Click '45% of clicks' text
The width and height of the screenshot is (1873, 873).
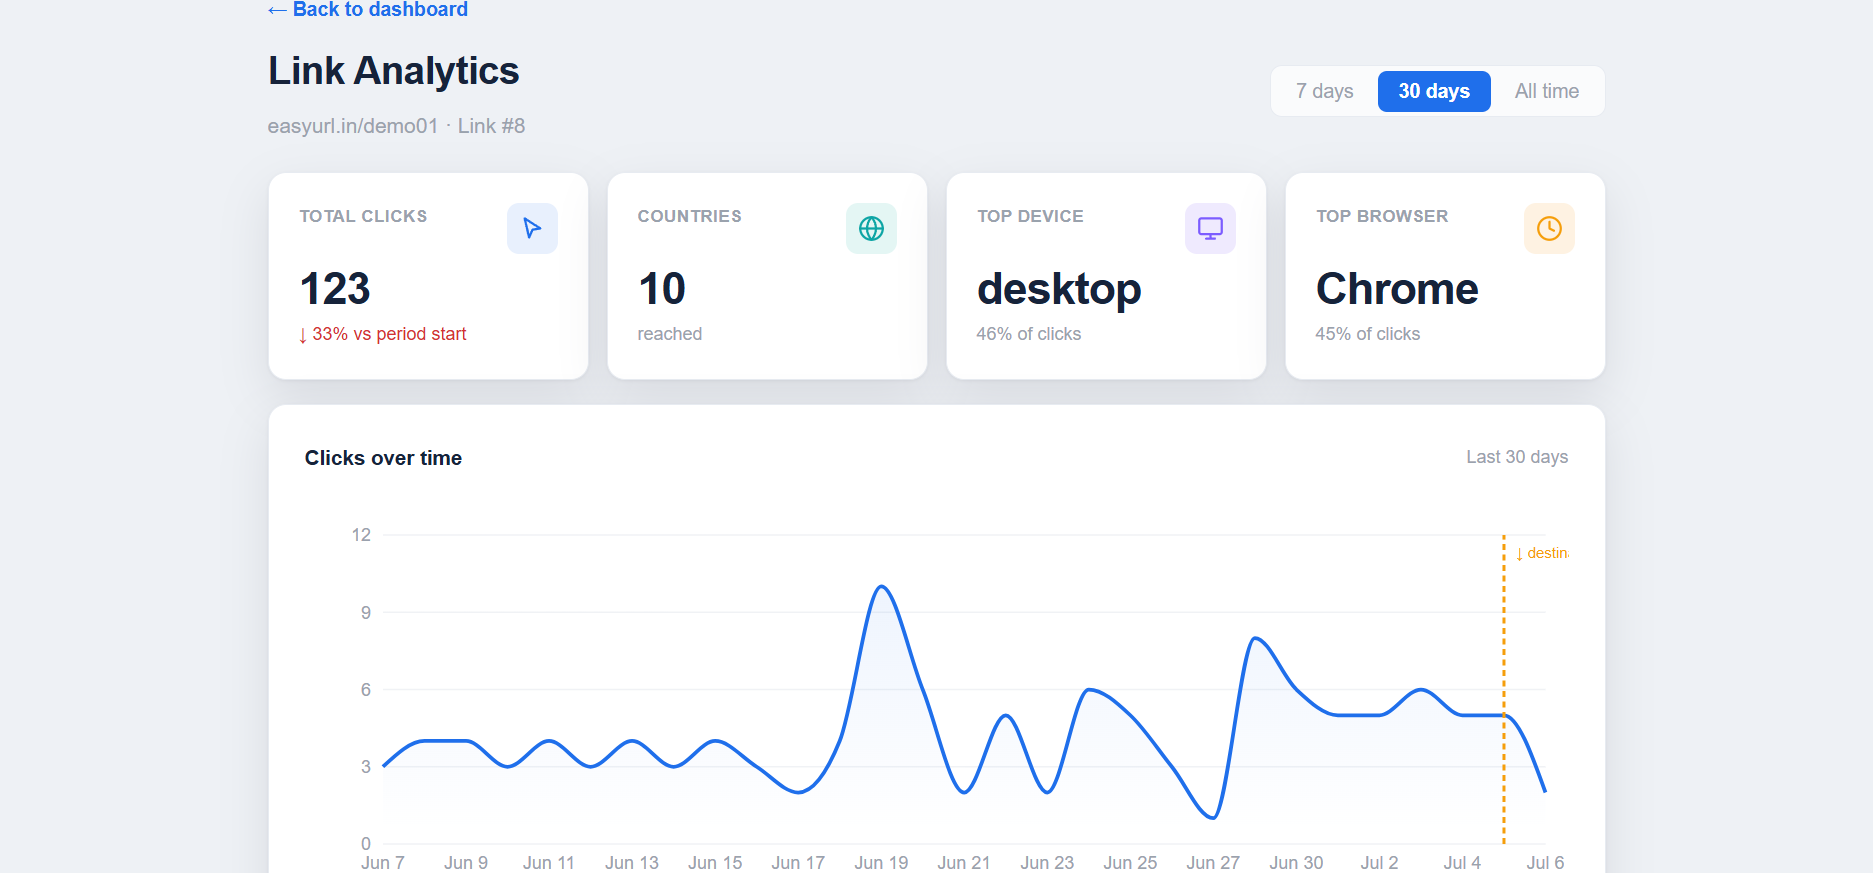1367,334
